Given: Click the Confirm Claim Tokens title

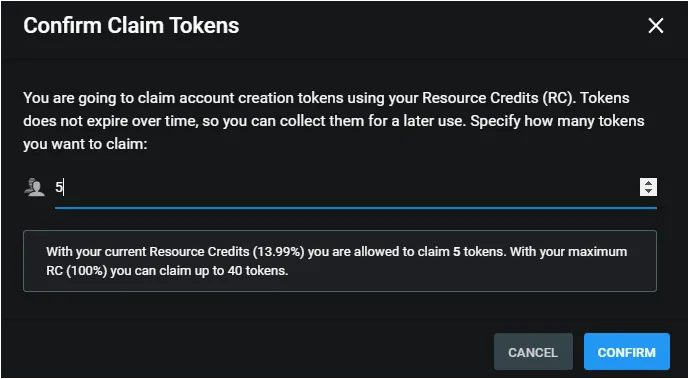Looking at the screenshot, I should [131, 25].
